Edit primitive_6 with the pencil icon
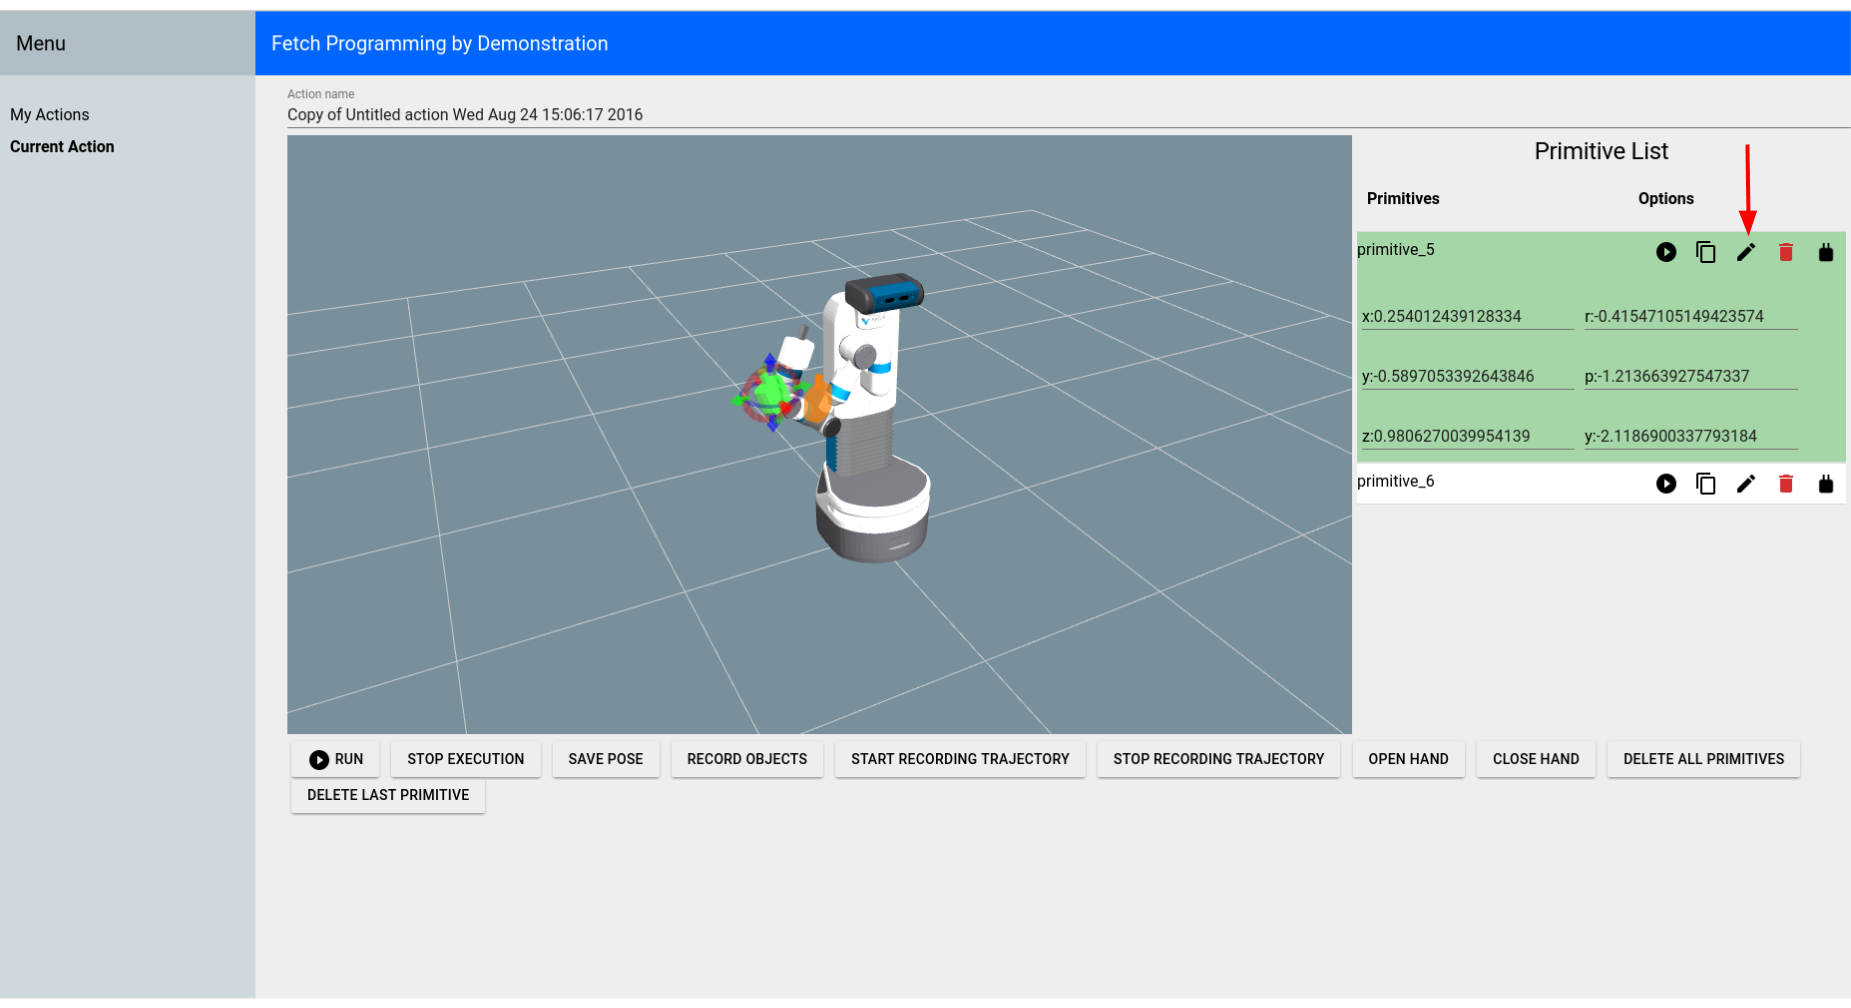The width and height of the screenshot is (1851, 1008). [1746, 484]
